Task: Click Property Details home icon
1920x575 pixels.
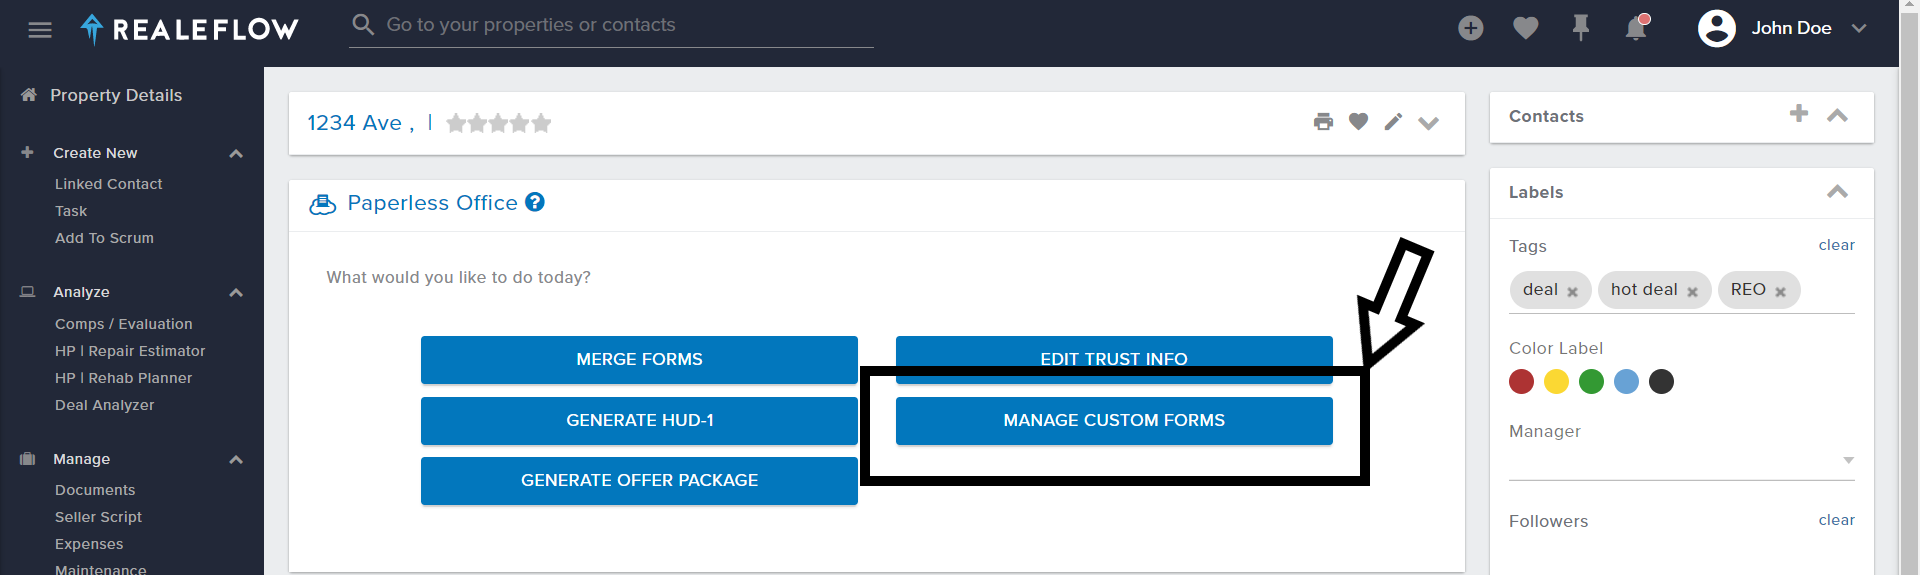Action: tap(28, 94)
